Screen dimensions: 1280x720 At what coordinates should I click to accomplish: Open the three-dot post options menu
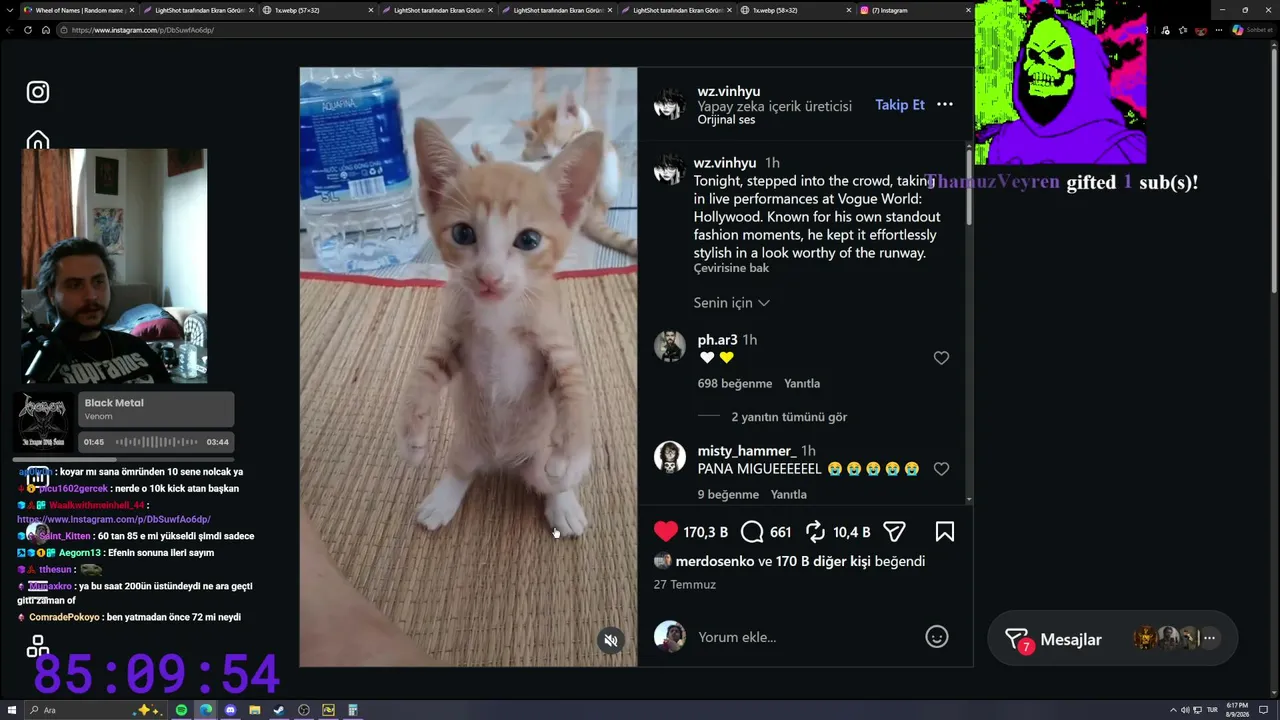[x=945, y=104]
